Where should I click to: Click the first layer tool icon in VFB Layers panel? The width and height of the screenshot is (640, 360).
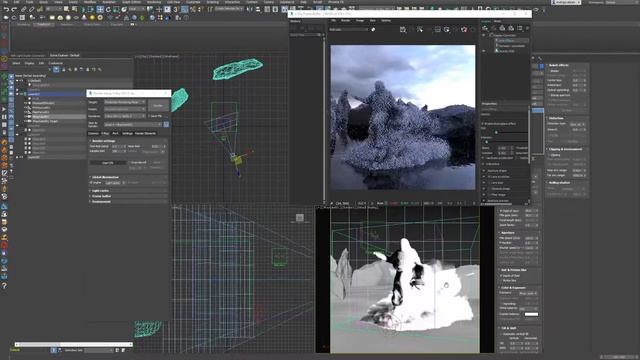click(x=485, y=28)
